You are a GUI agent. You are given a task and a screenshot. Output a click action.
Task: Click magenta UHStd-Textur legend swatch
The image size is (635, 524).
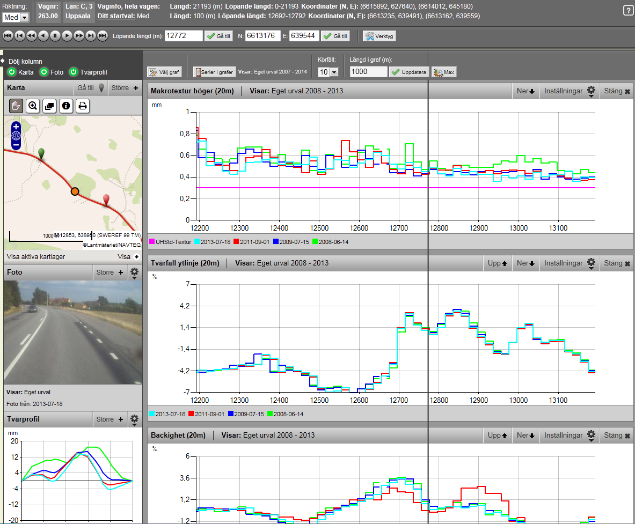pyautogui.click(x=152, y=242)
